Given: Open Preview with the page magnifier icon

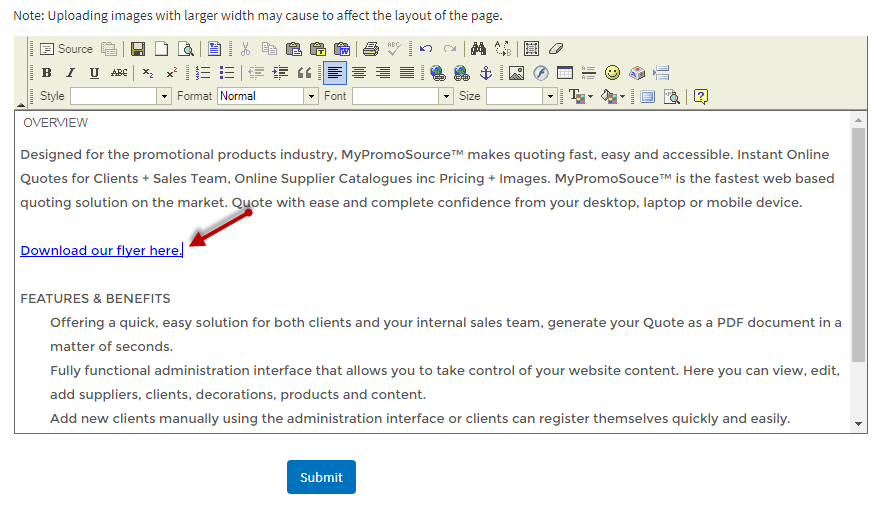Looking at the screenshot, I should point(185,49).
